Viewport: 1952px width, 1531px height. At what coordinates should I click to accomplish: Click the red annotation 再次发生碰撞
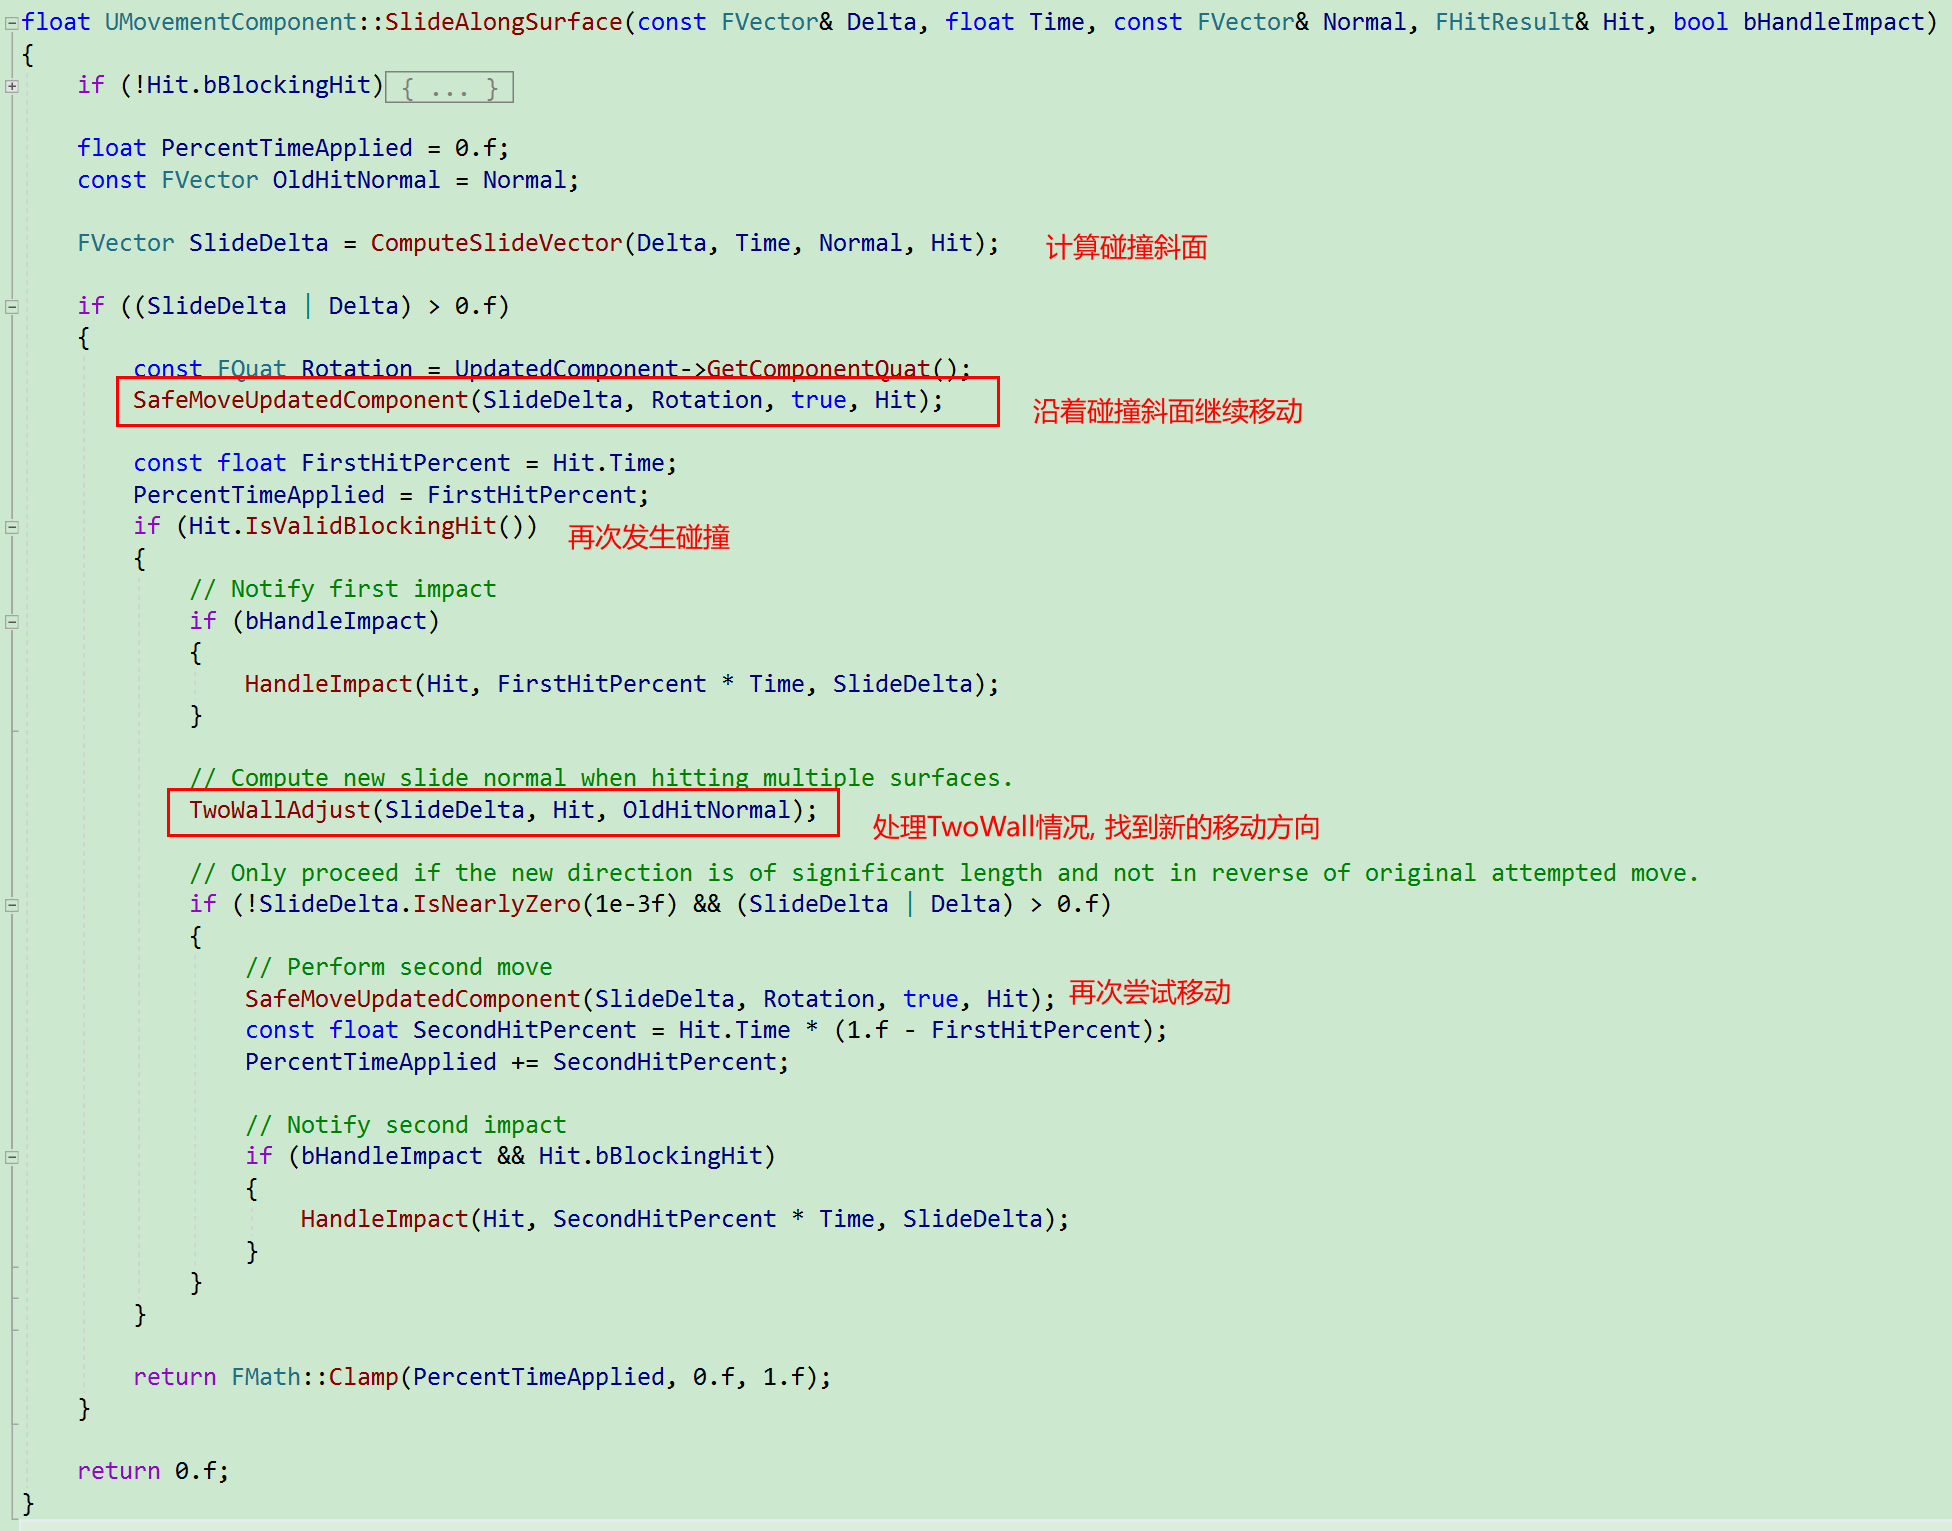tap(648, 537)
